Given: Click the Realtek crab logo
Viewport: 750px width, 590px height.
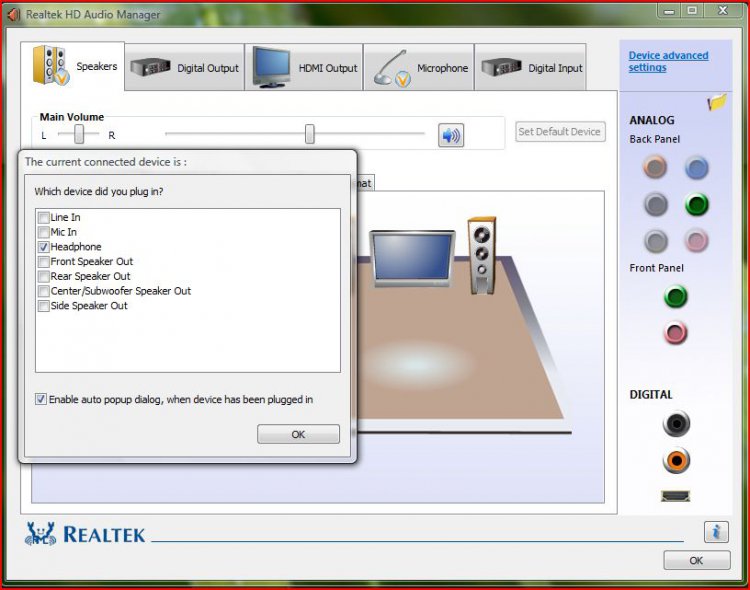Looking at the screenshot, I should 40,534.
